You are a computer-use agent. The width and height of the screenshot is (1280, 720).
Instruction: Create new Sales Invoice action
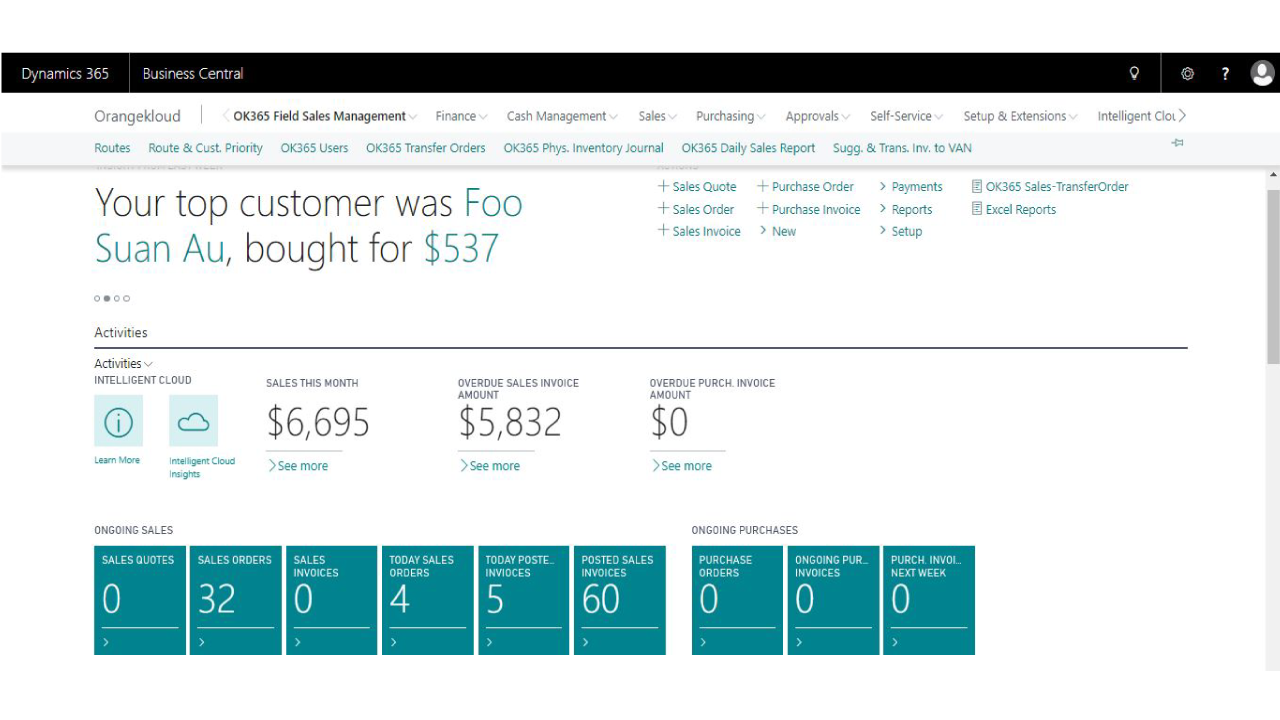(699, 231)
